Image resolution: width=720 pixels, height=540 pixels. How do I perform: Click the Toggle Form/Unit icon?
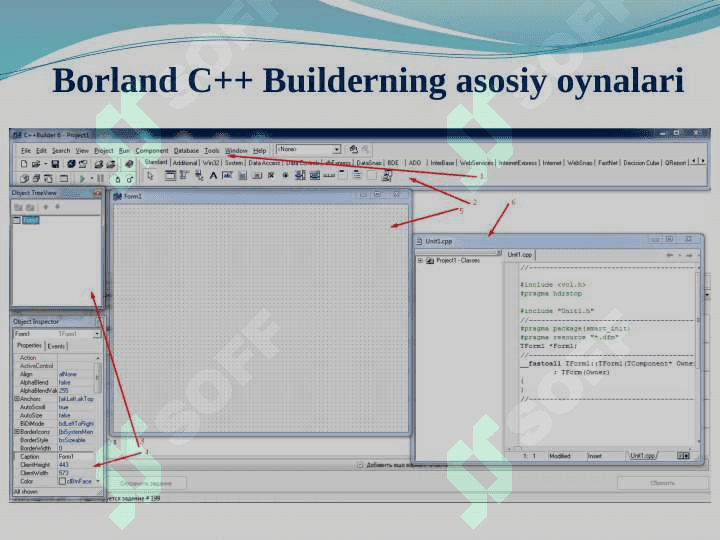point(48,178)
